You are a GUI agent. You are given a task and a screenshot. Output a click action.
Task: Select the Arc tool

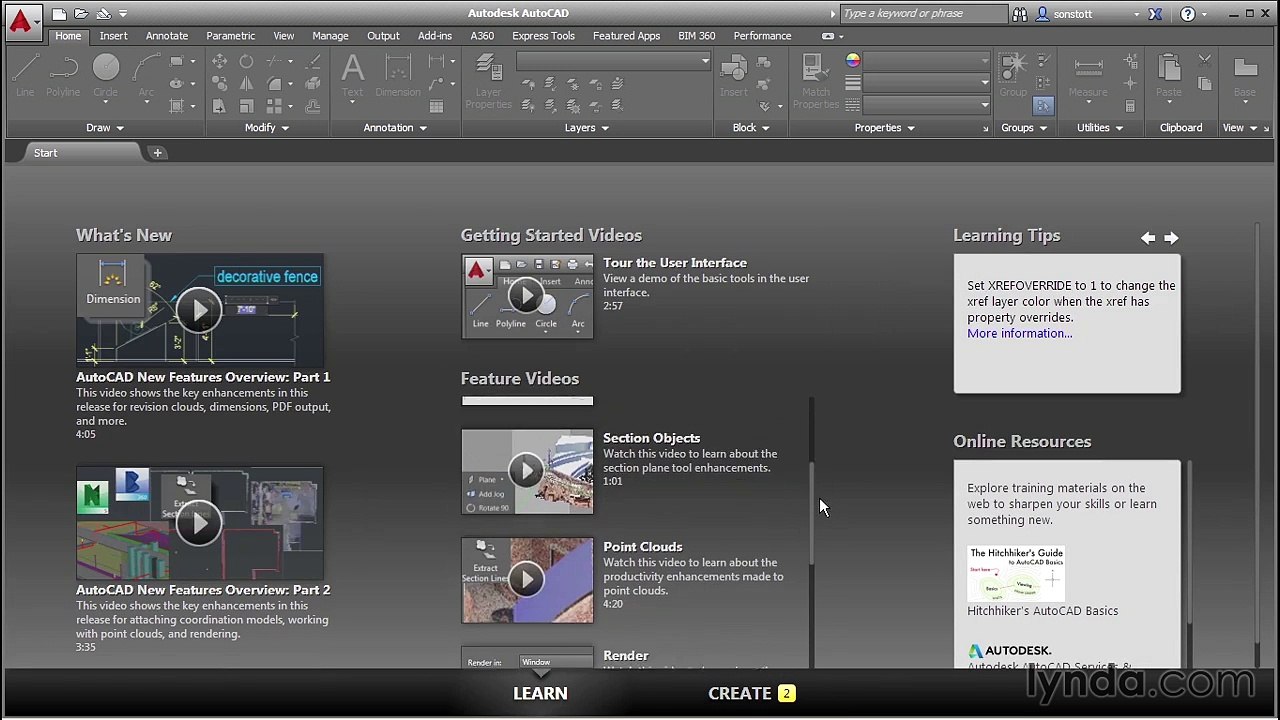tap(146, 76)
